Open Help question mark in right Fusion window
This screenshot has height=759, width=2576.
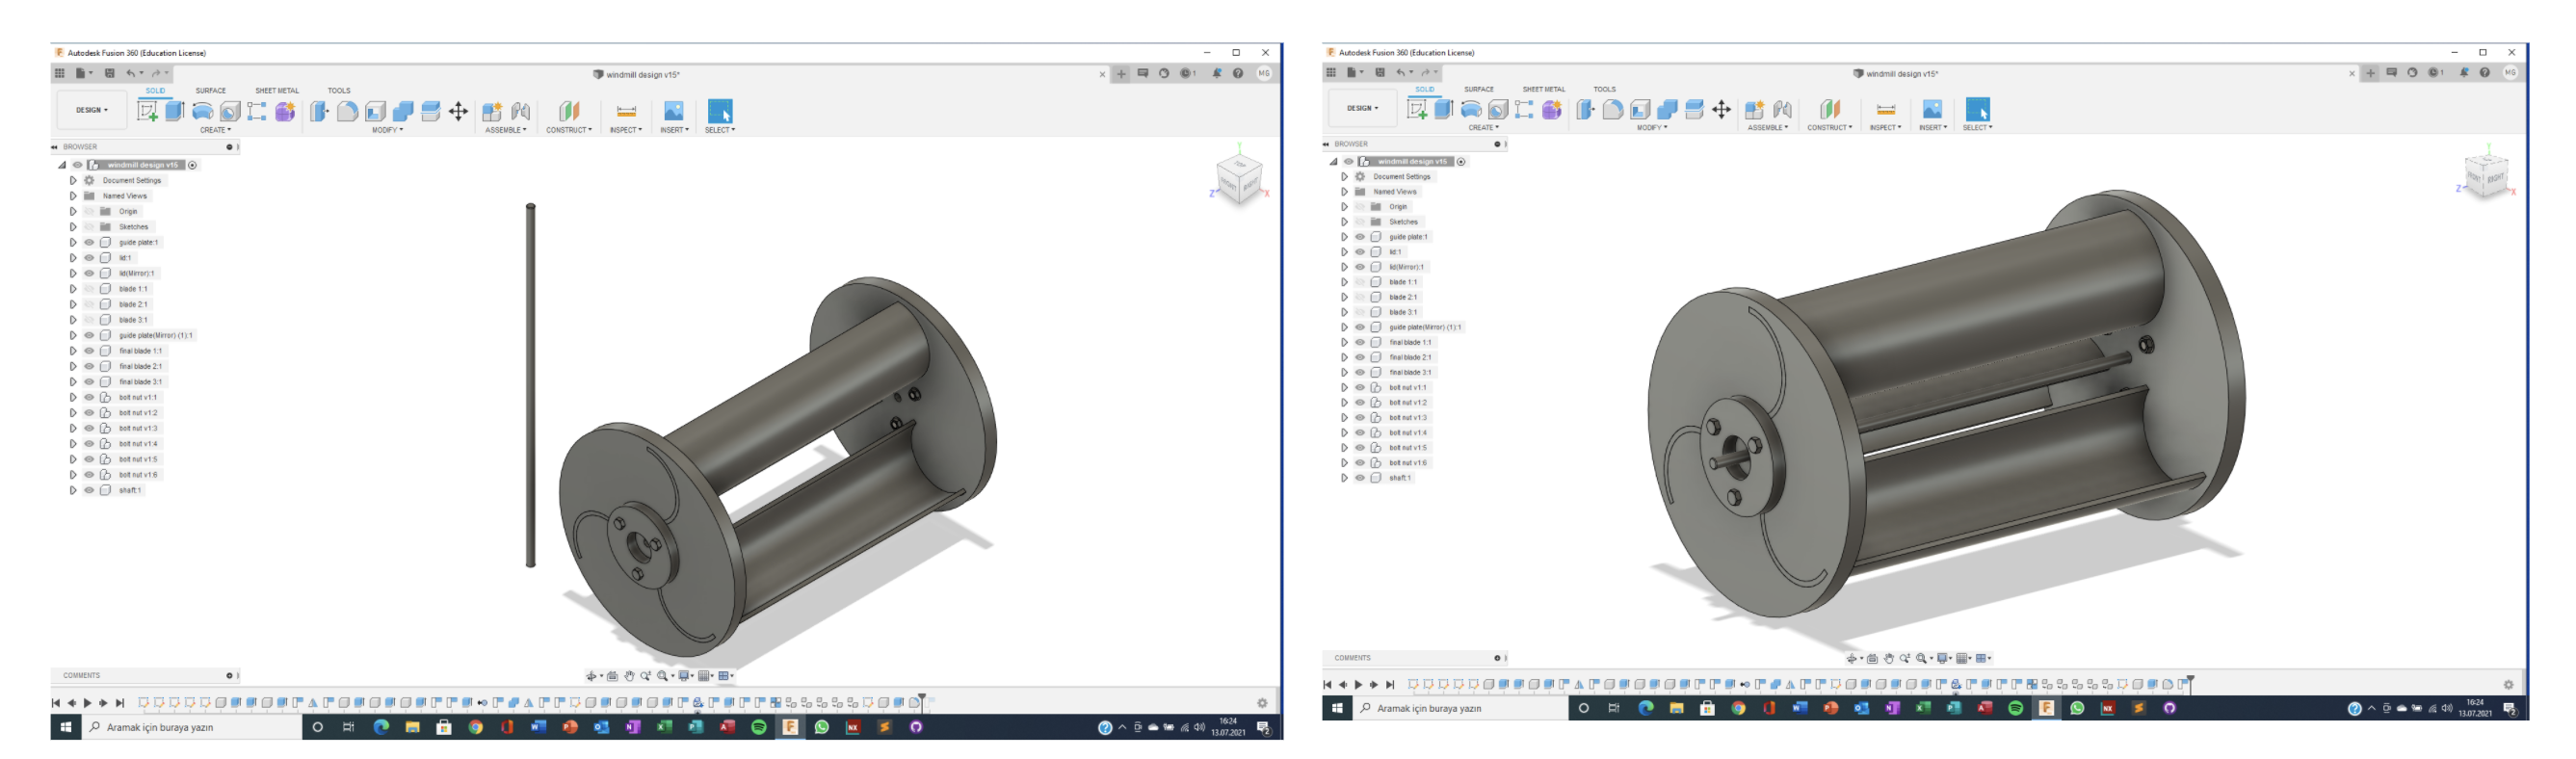[2485, 72]
